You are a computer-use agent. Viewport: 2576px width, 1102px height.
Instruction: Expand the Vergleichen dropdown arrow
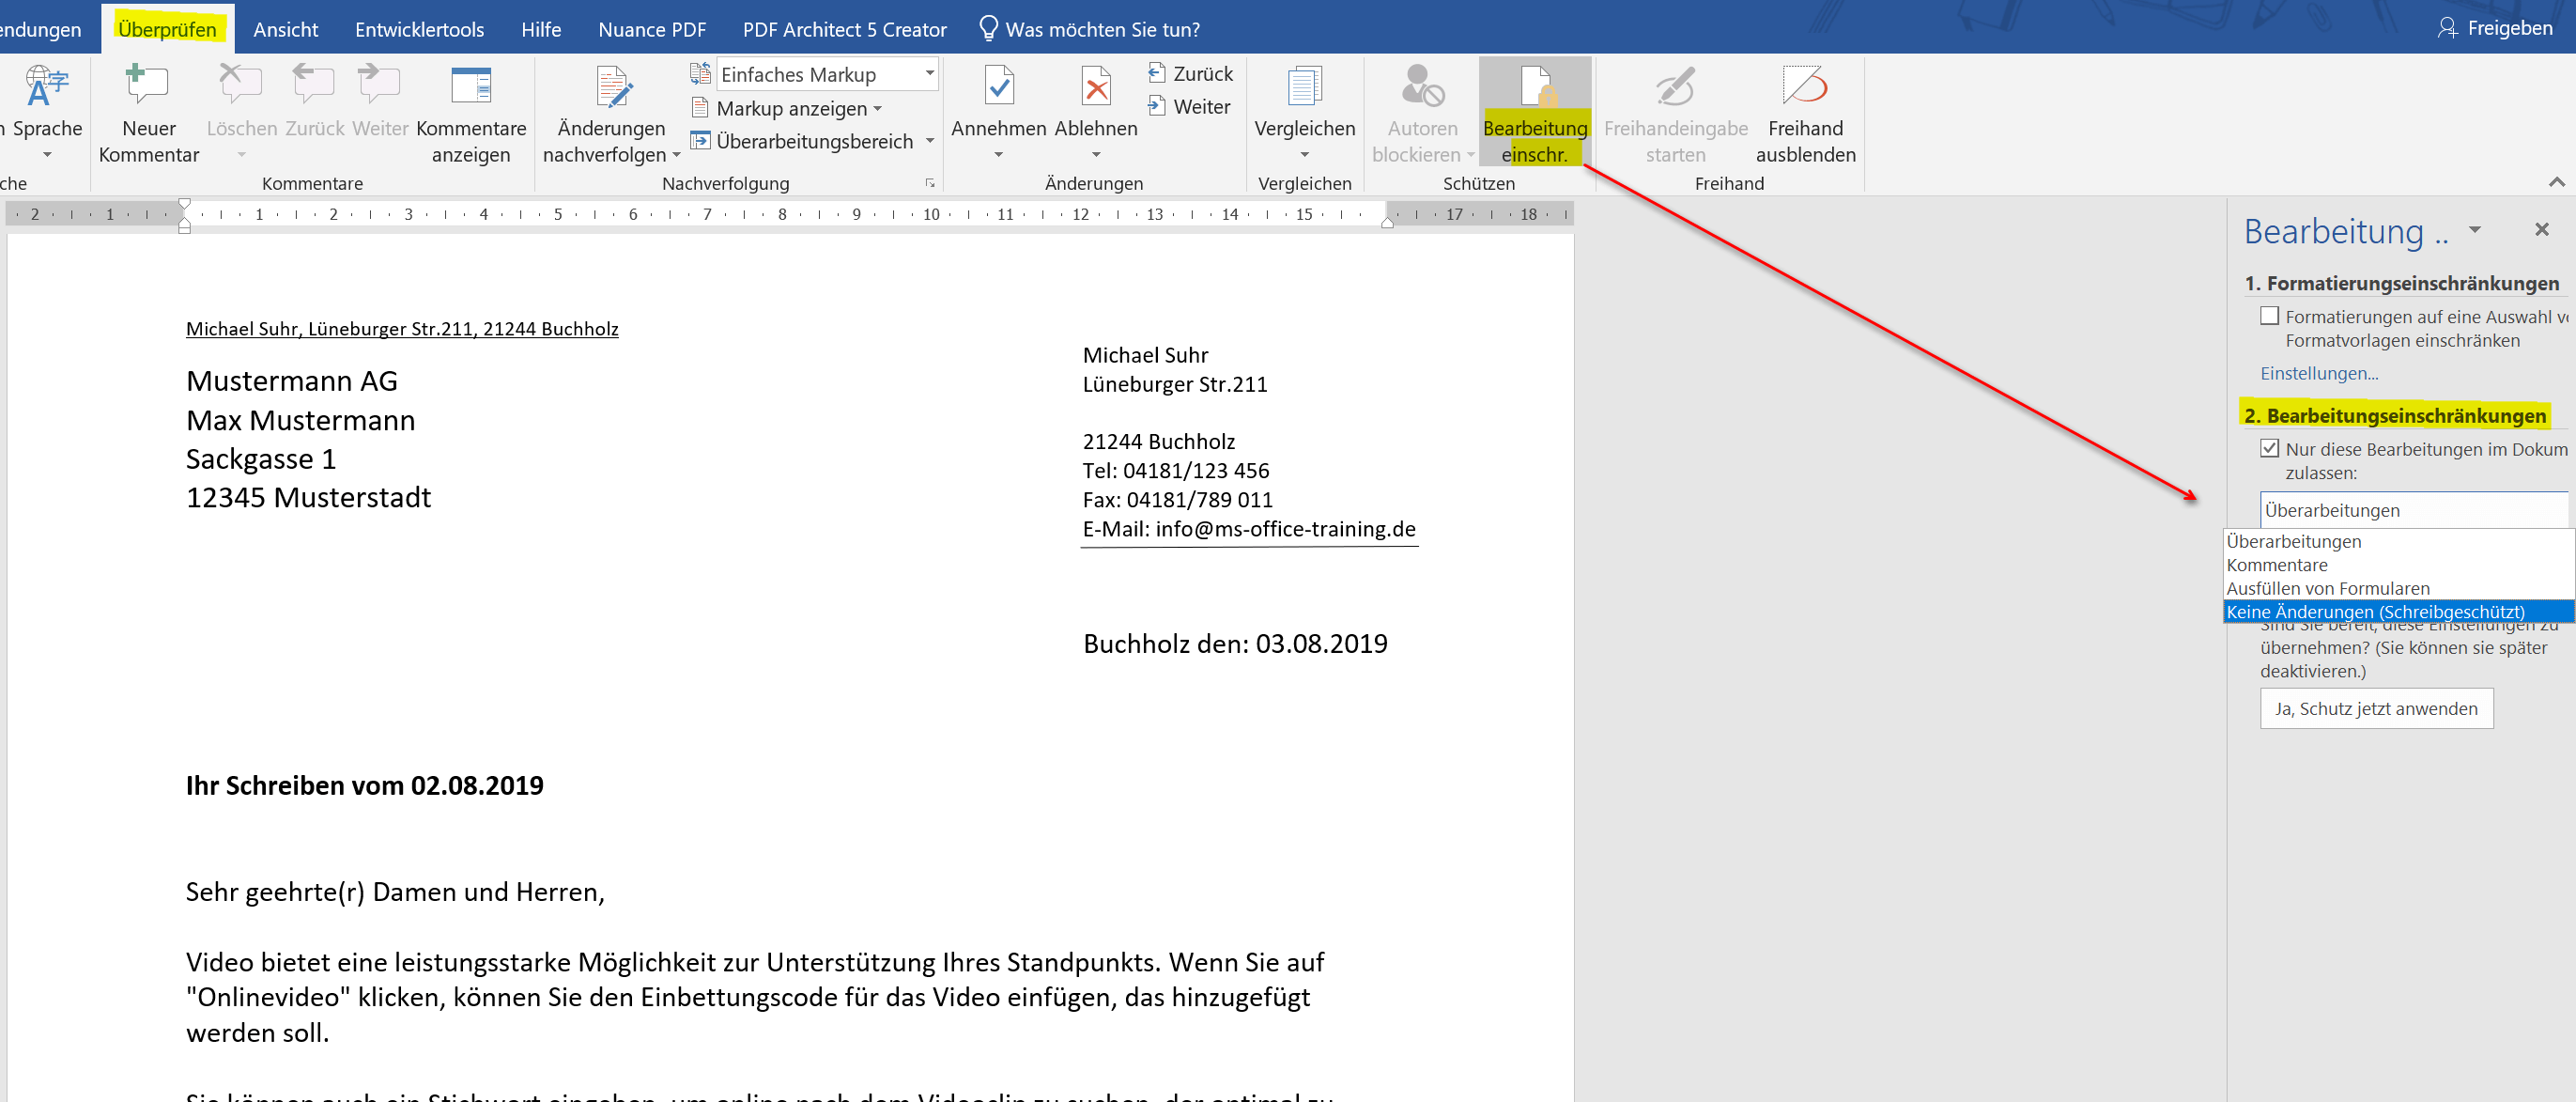tap(1304, 155)
